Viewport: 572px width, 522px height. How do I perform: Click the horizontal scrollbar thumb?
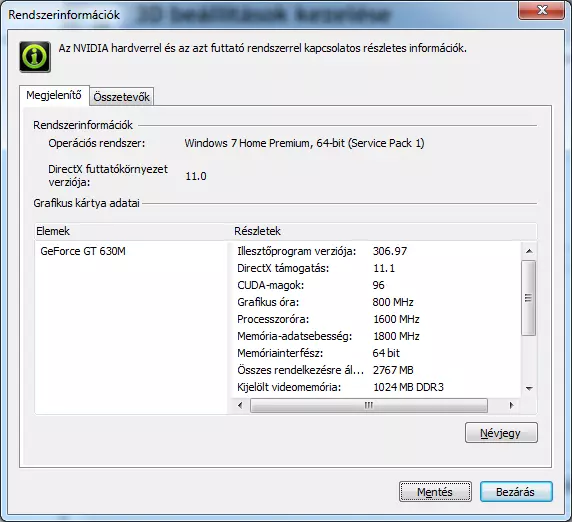pyautogui.click(x=368, y=405)
